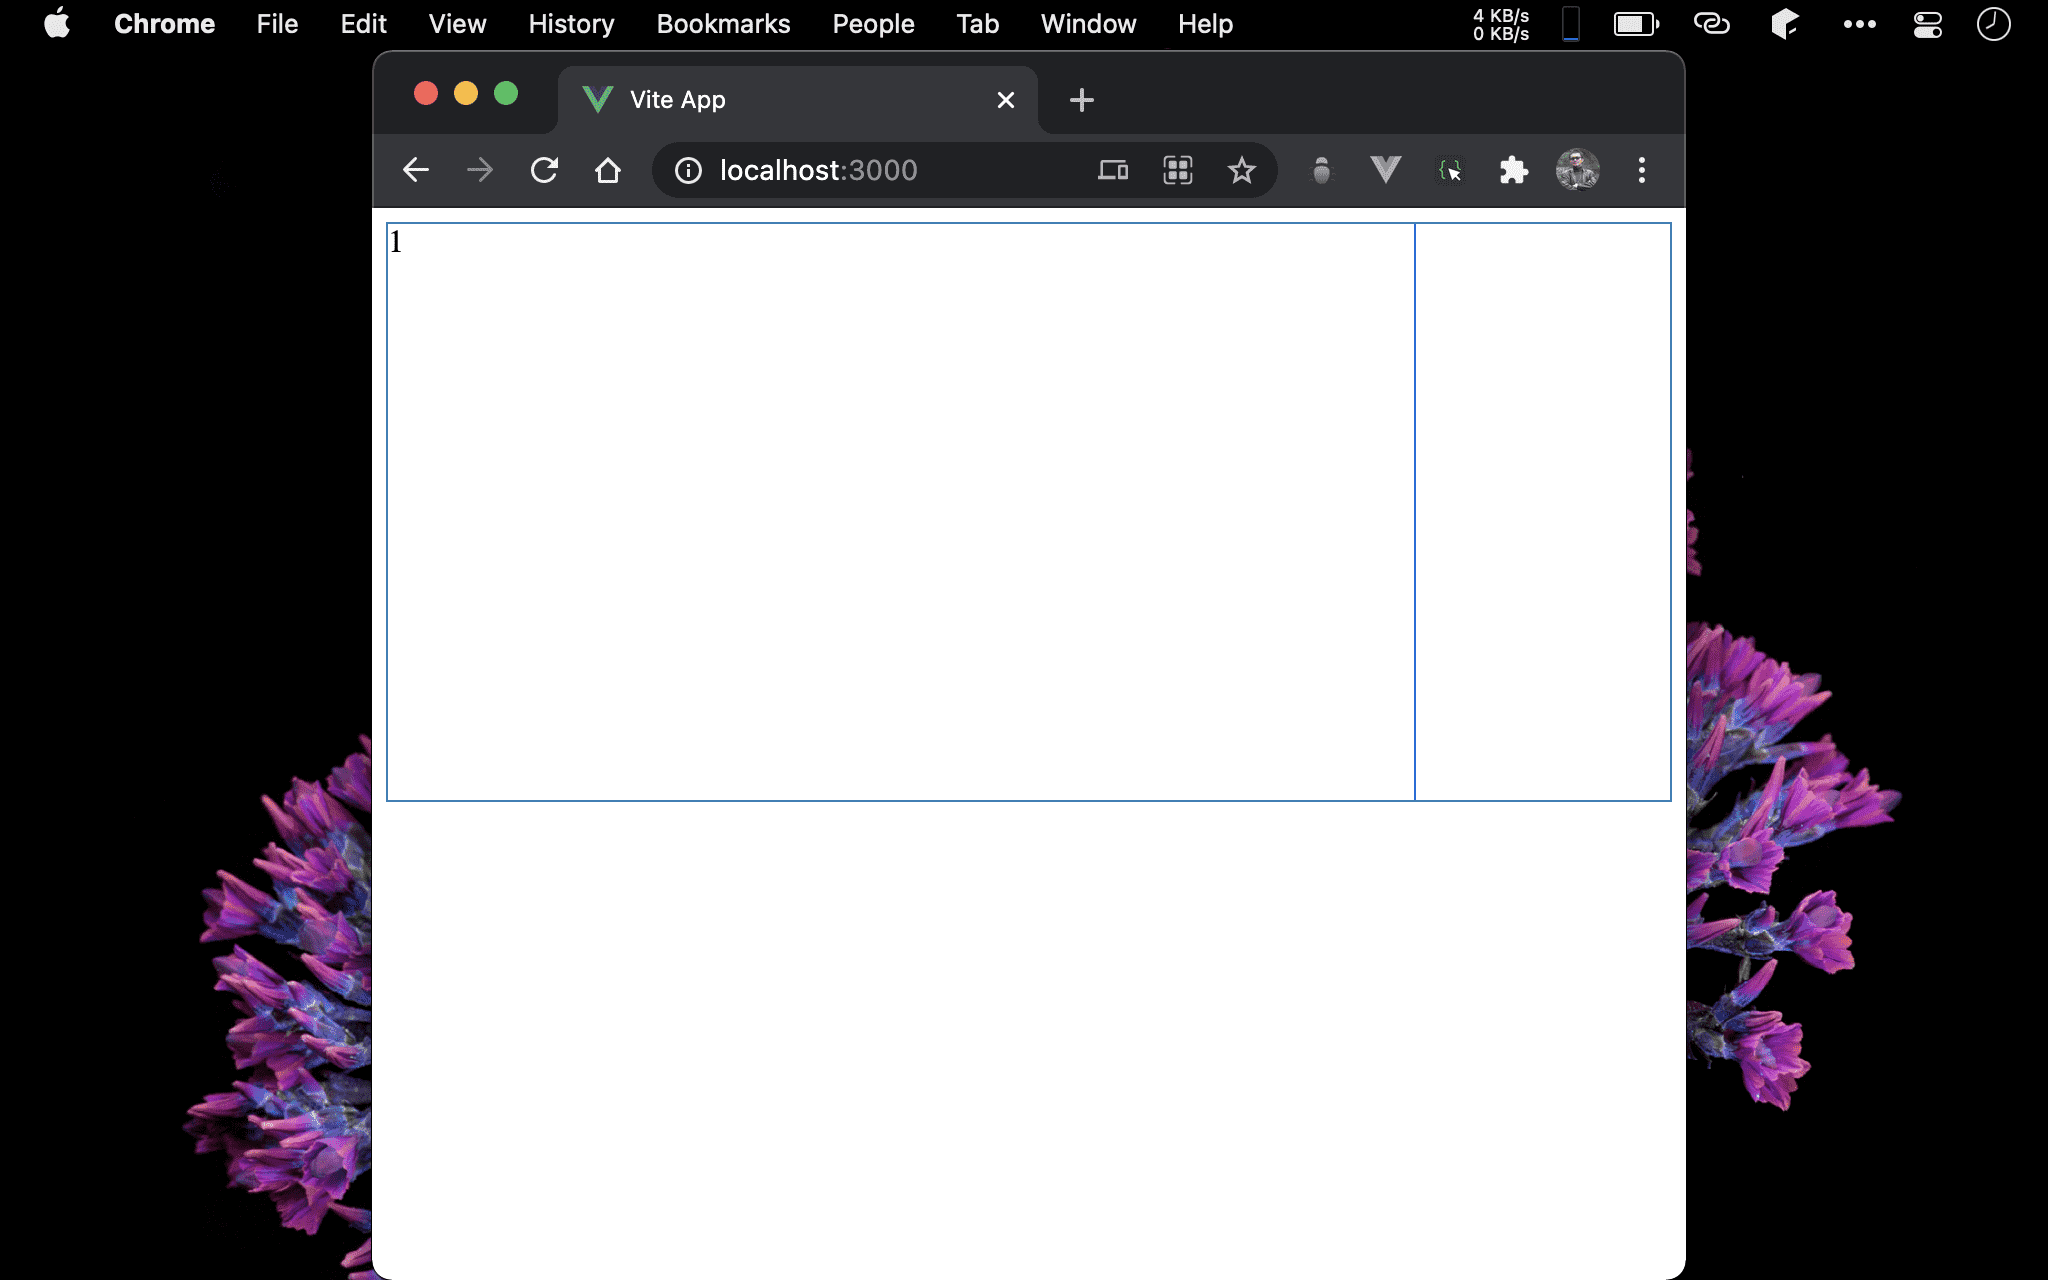This screenshot has width=2048, height=1280.
Task: Go to the home page
Action: (608, 170)
